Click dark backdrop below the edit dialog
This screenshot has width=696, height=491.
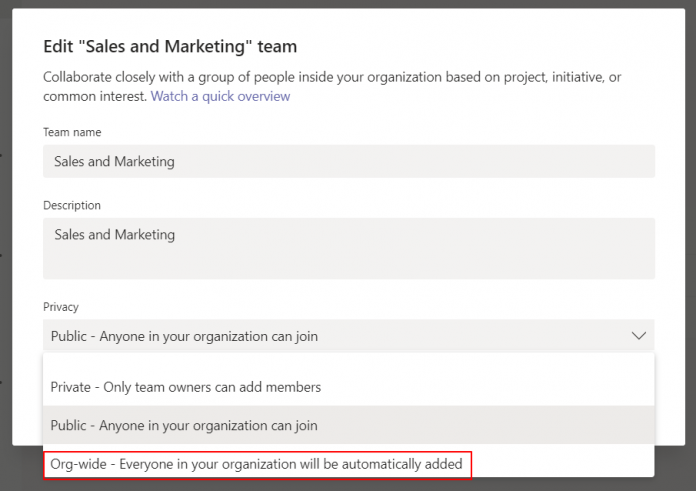tap(672, 468)
